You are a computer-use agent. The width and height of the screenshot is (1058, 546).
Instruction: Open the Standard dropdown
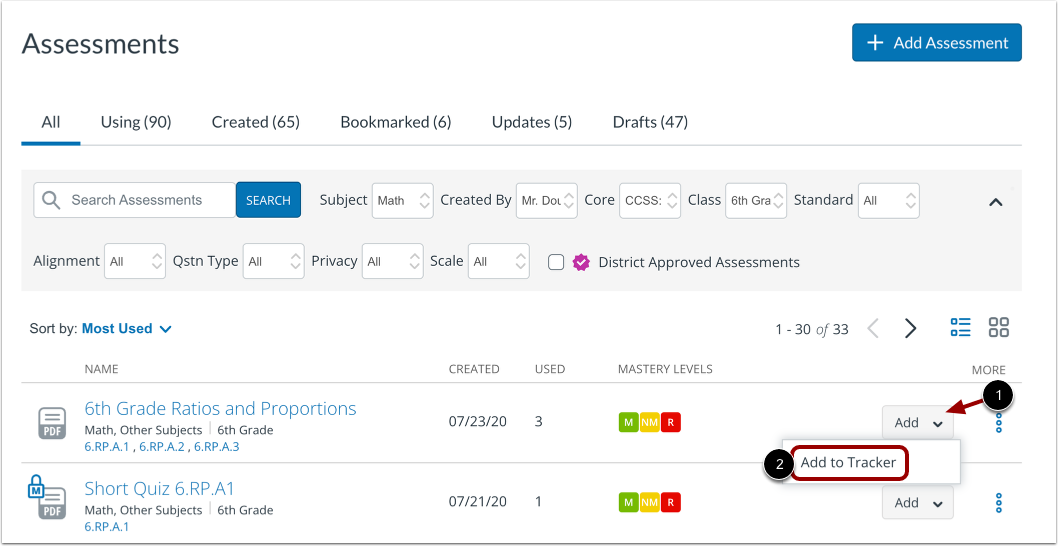(x=889, y=200)
